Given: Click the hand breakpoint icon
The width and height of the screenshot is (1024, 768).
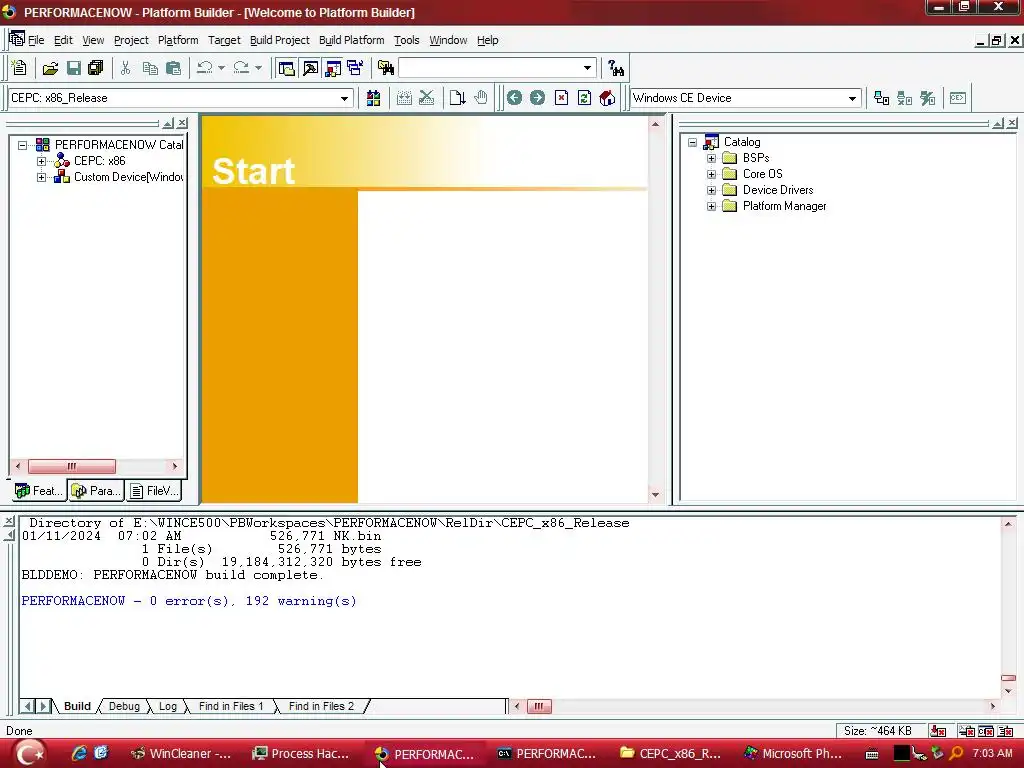Looking at the screenshot, I should click(481, 98).
